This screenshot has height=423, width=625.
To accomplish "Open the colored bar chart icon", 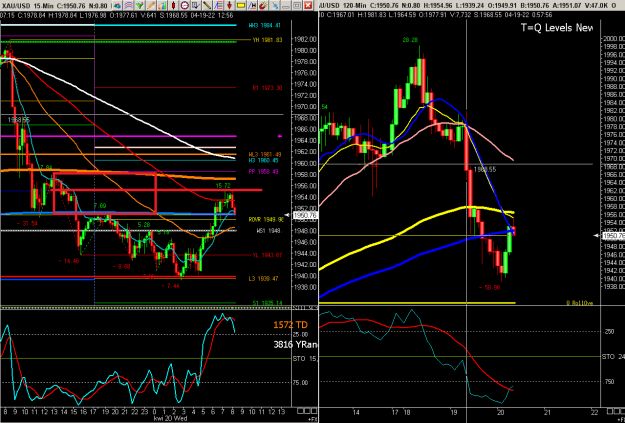I will (162, 6).
